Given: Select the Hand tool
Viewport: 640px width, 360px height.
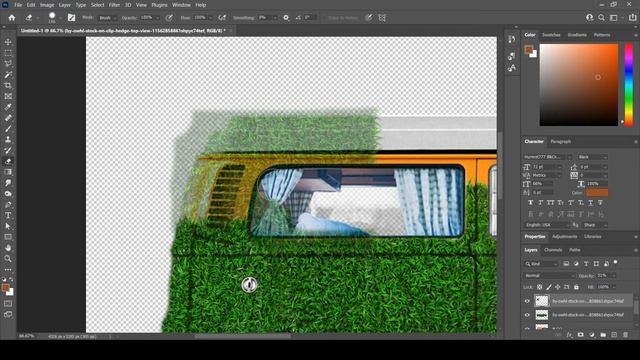Looking at the screenshot, I should coord(8,248).
